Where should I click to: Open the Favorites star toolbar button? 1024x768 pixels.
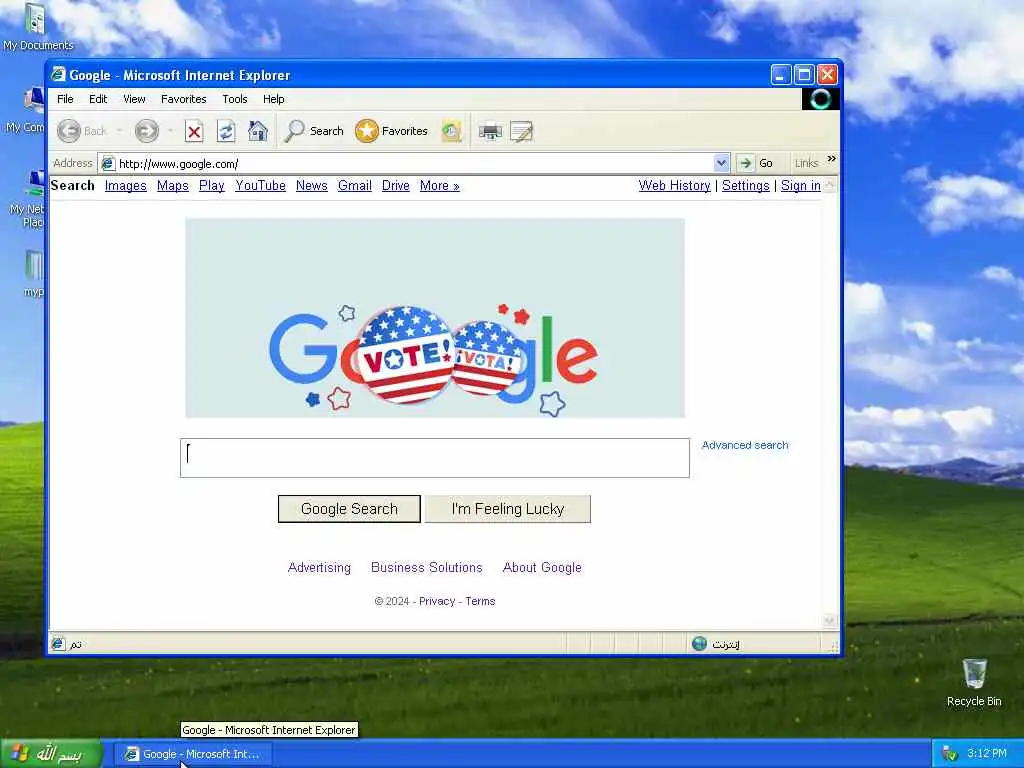(x=391, y=131)
